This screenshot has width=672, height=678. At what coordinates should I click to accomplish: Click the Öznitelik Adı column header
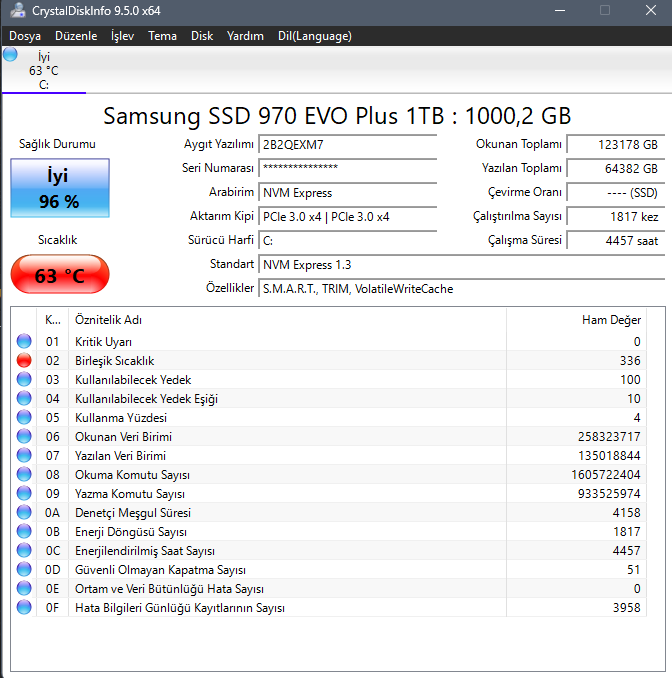pyautogui.click(x=287, y=320)
